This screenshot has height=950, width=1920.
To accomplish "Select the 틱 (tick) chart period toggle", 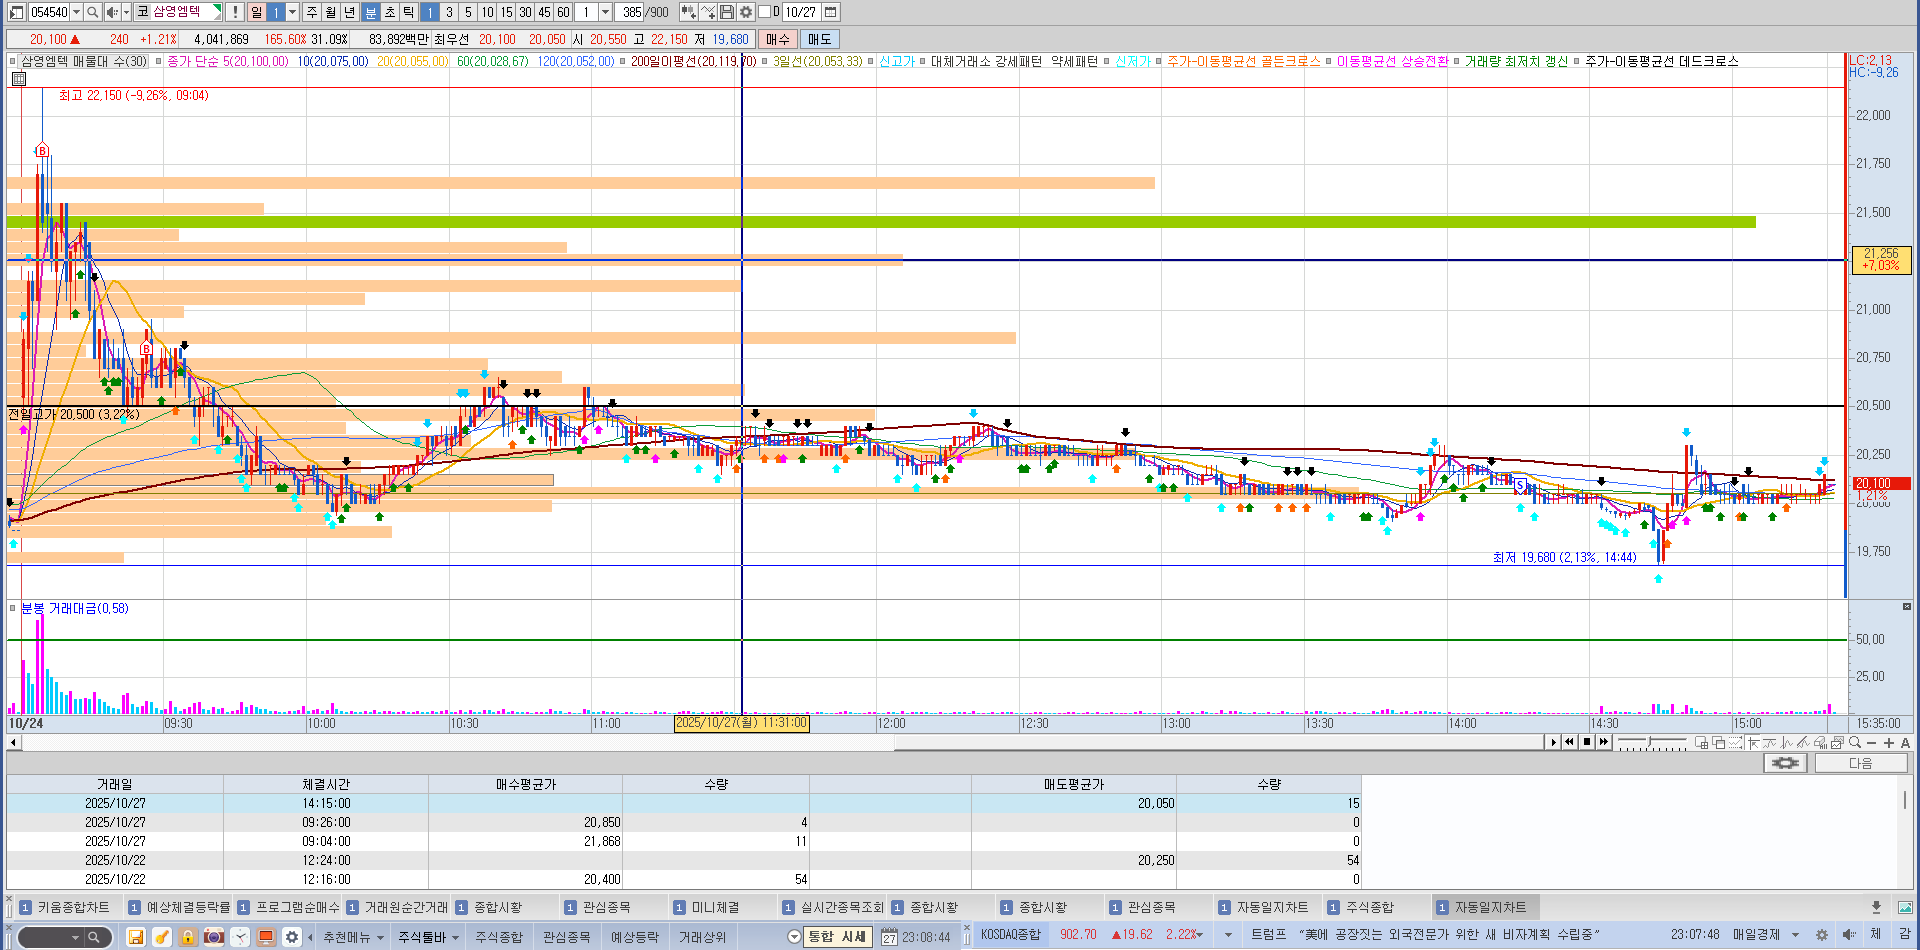I will pos(408,12).
